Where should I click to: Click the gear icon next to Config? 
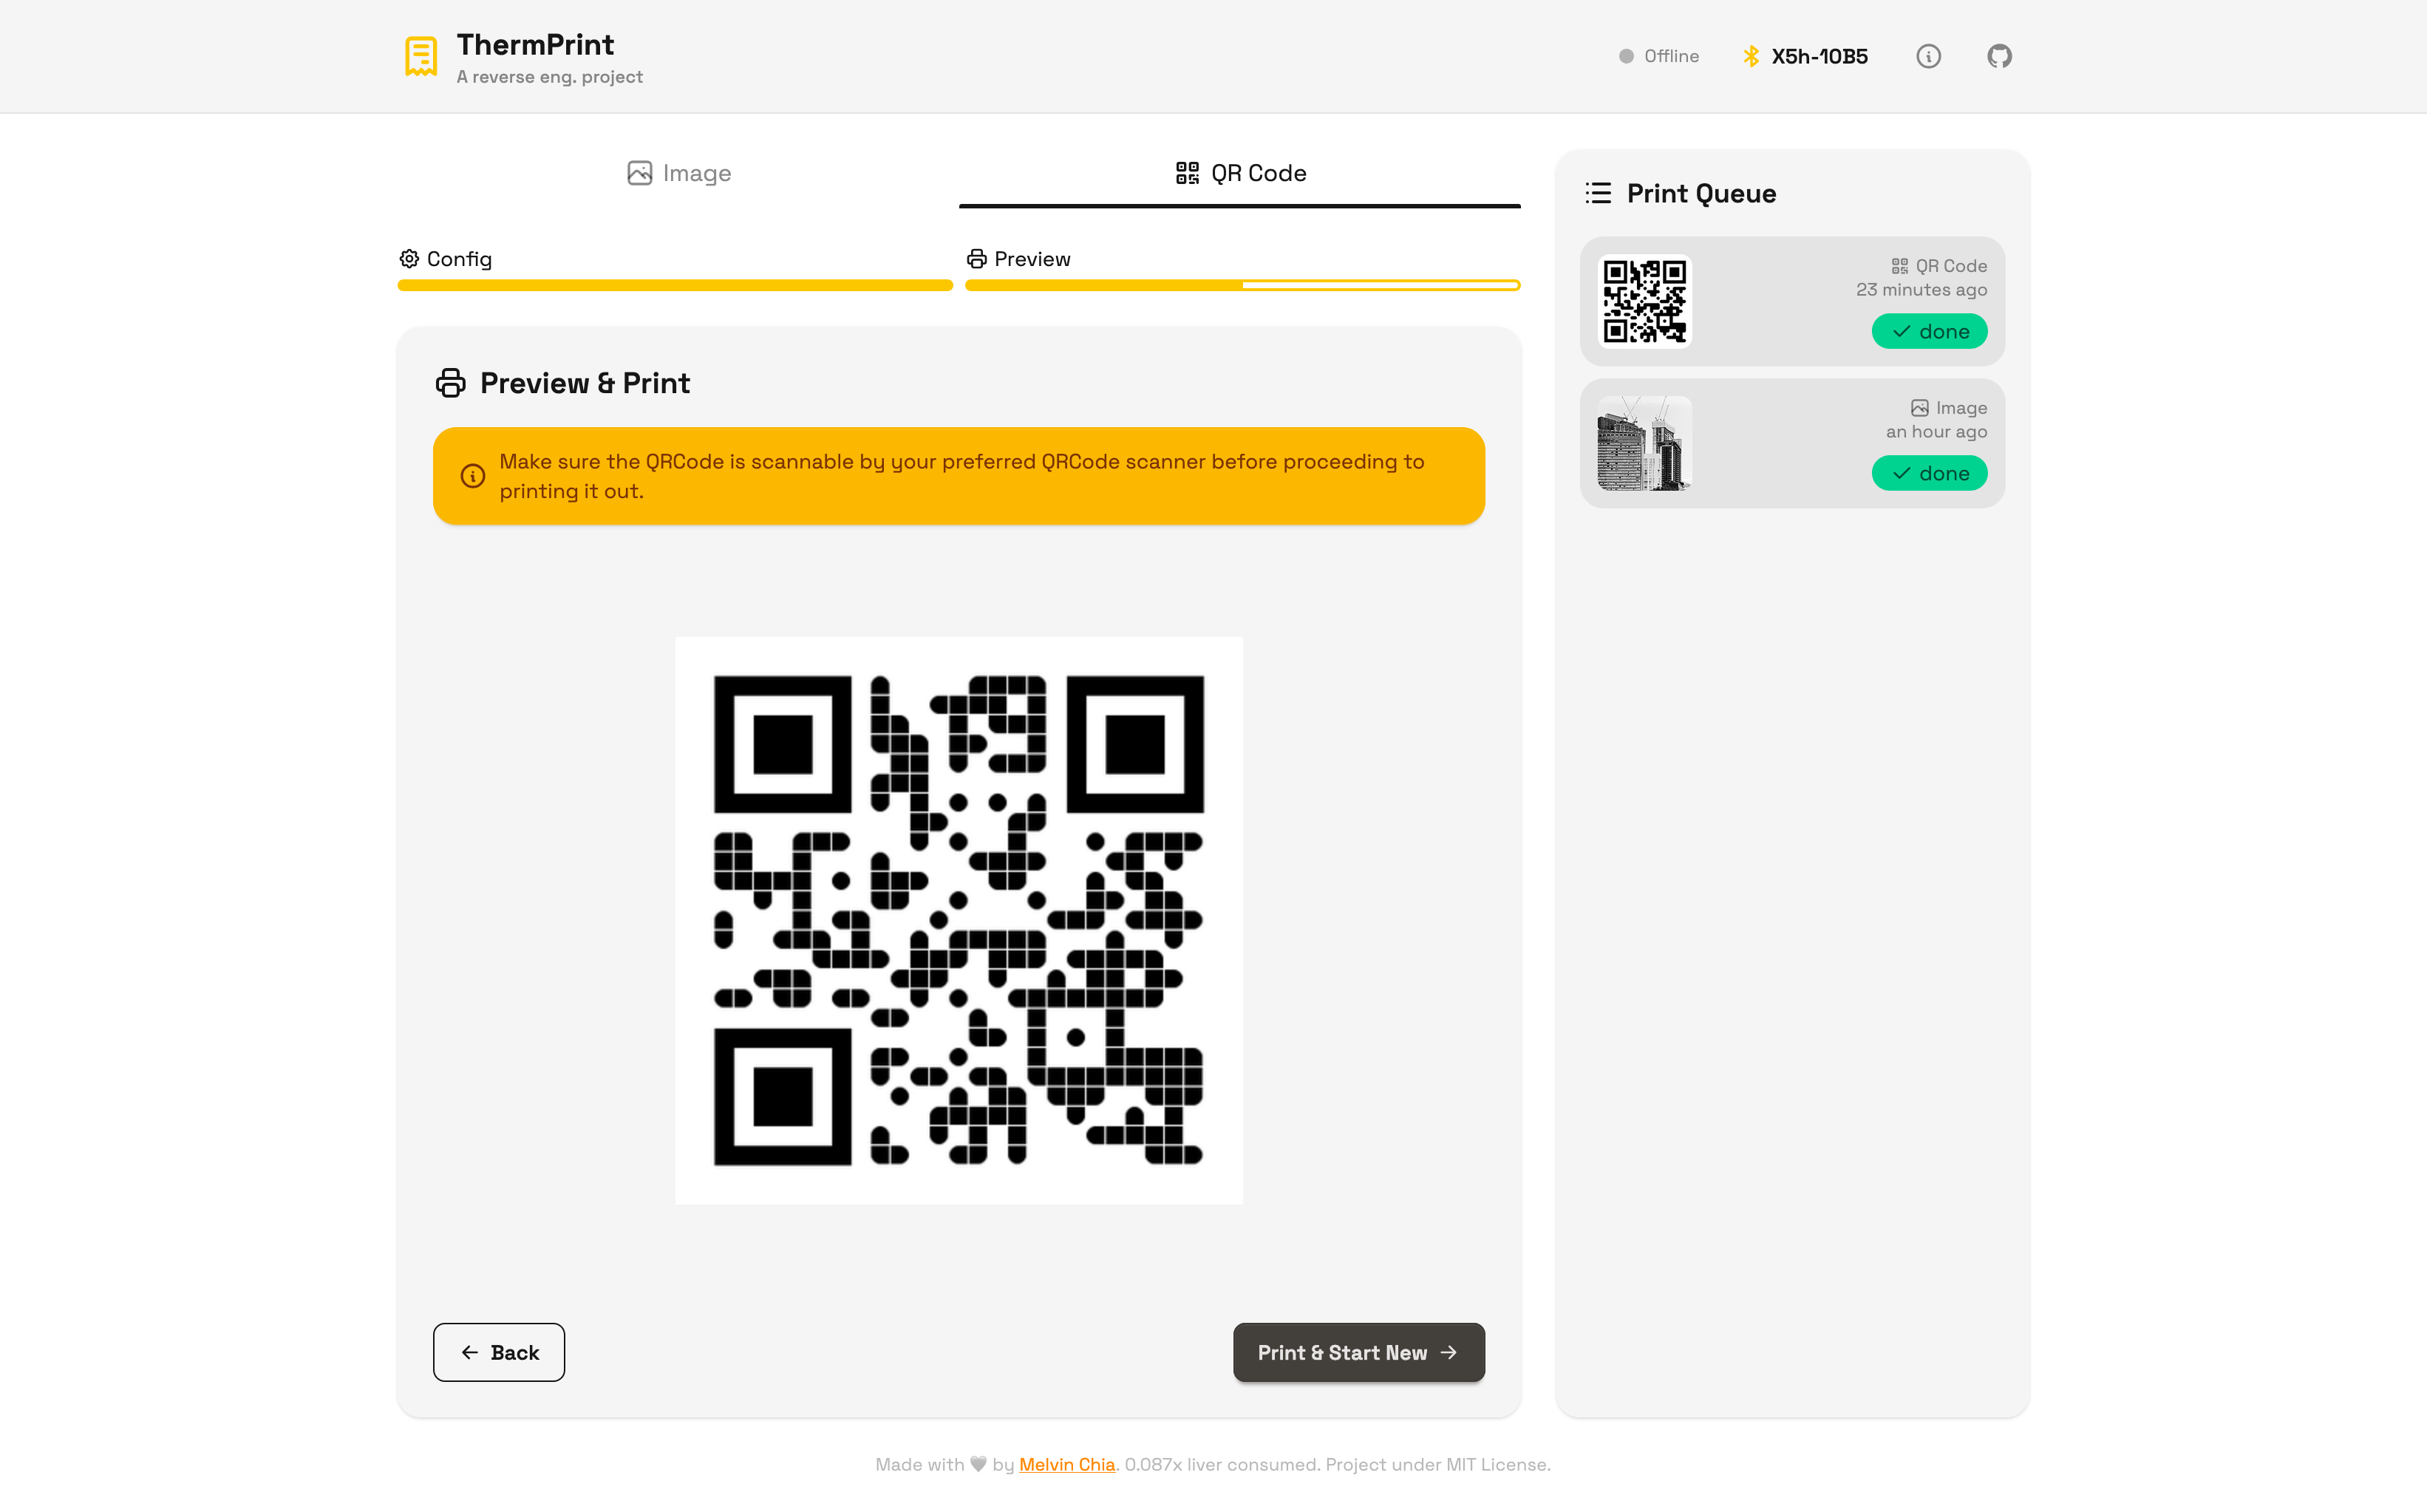click(409, 259)
